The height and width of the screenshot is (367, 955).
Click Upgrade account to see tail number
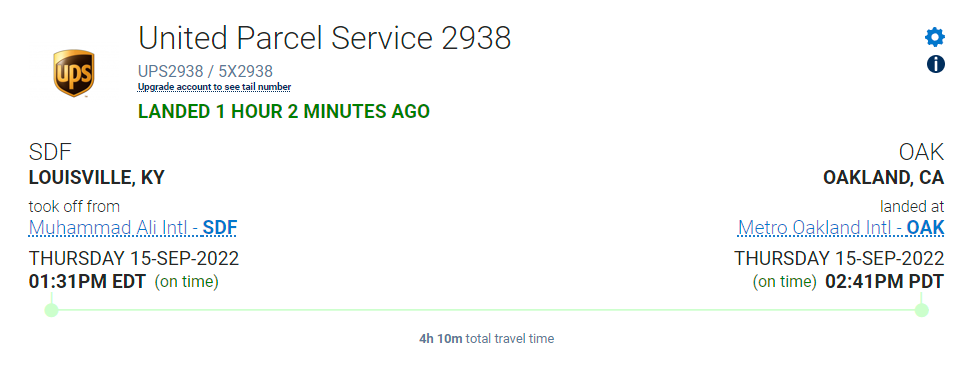click(214, 87)
